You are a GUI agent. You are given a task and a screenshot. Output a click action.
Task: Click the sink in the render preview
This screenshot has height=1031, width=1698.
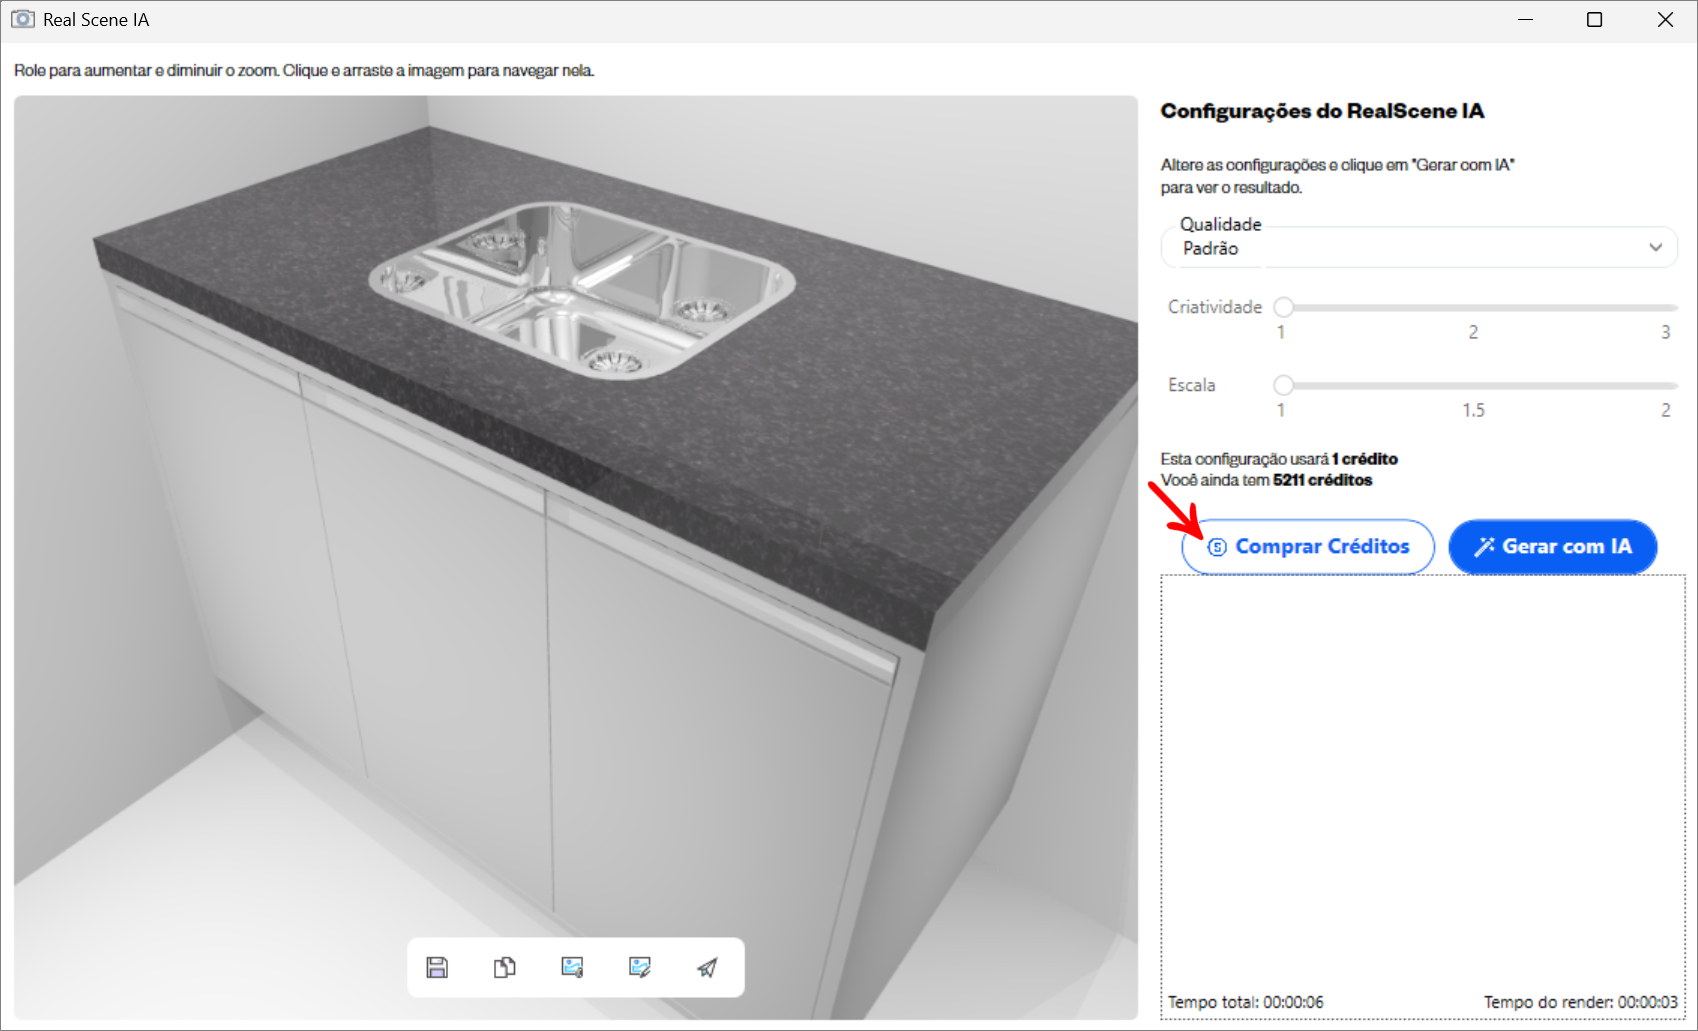click(x=583, y=290)
